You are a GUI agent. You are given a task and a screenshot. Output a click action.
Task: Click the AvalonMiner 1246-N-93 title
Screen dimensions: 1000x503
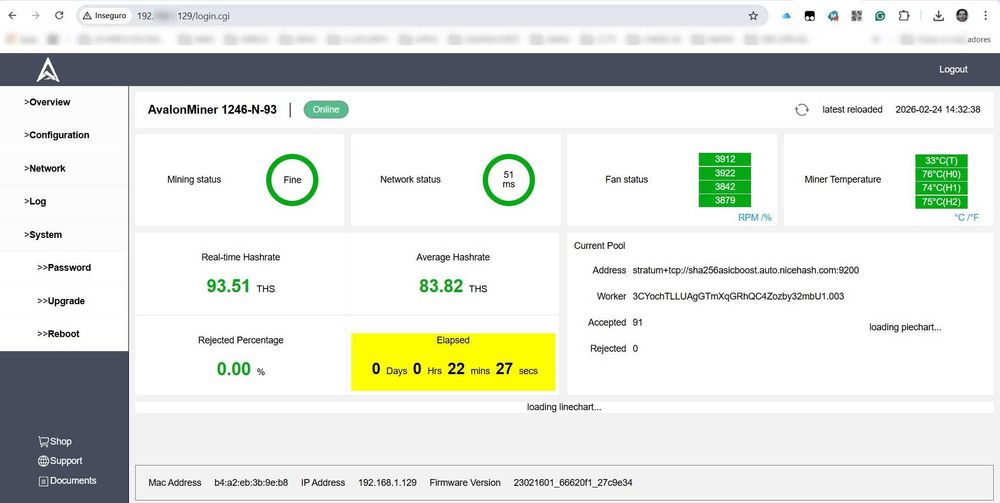click(x=212, y=110)
